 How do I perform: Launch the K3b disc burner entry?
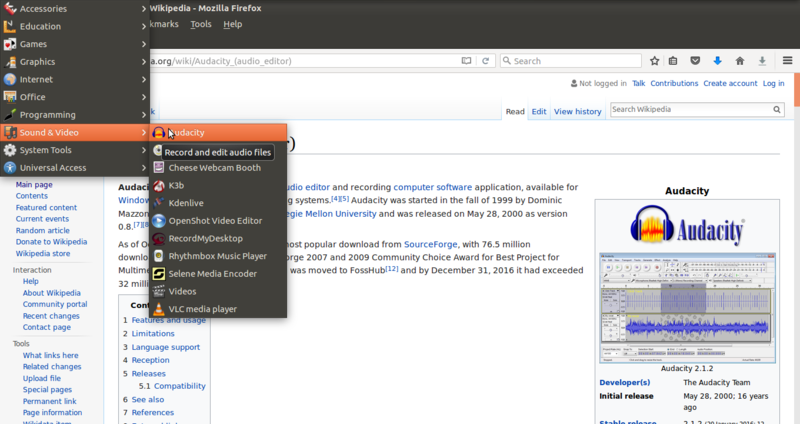(218, 186)
